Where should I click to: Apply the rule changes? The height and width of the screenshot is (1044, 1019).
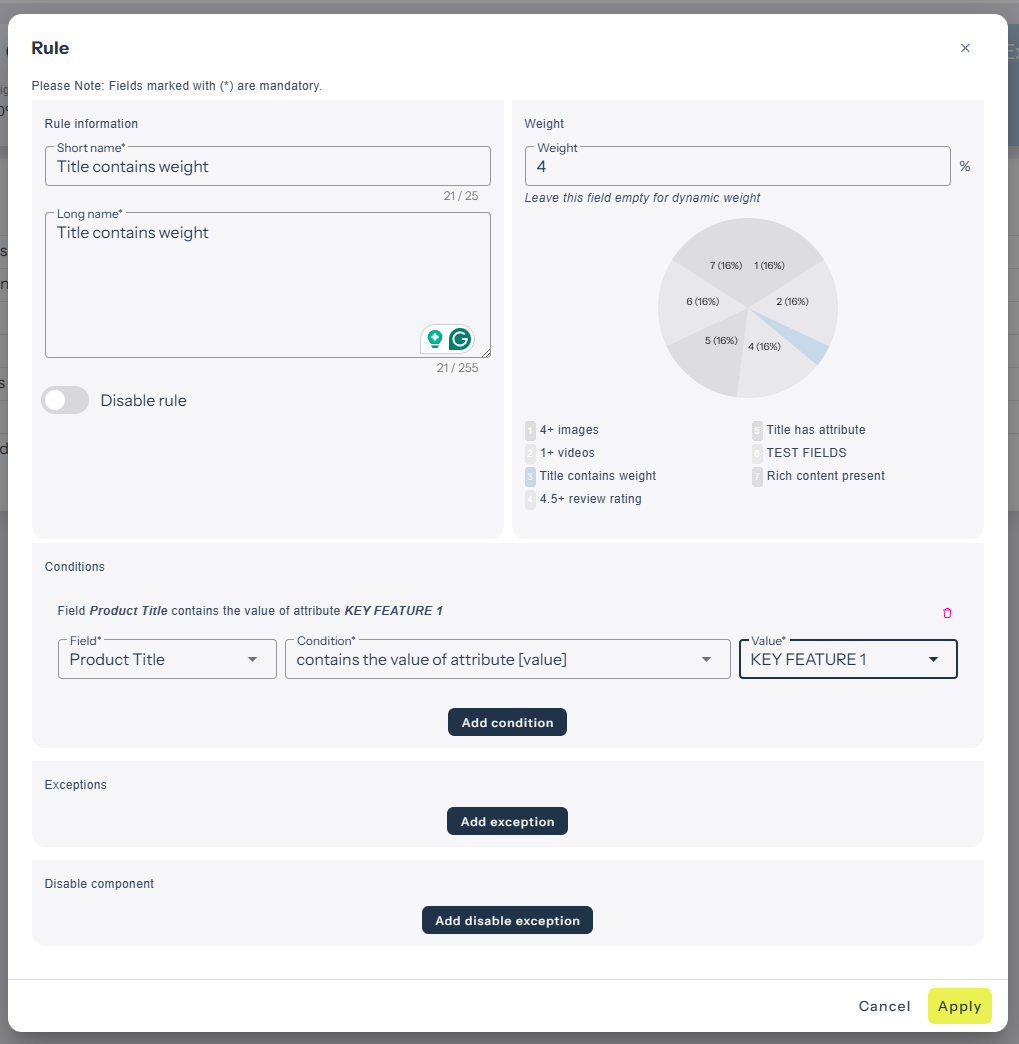pyautogui.click(x=959, y=1006)
